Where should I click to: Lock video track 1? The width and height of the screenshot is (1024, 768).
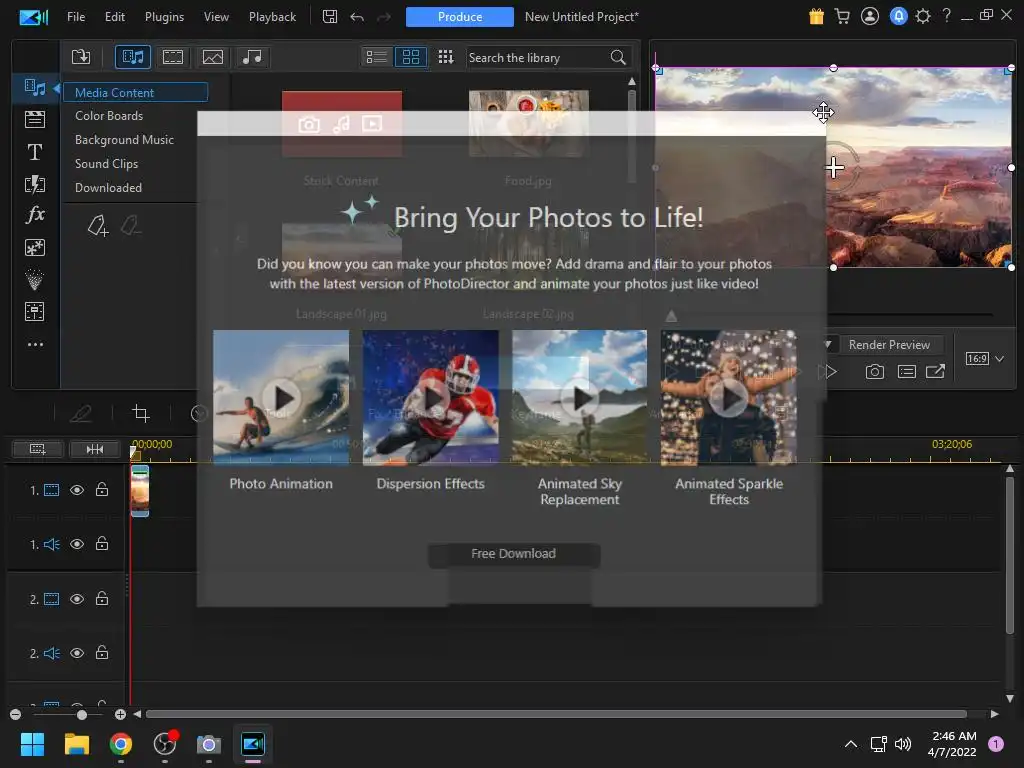click(x=102, y=489)
